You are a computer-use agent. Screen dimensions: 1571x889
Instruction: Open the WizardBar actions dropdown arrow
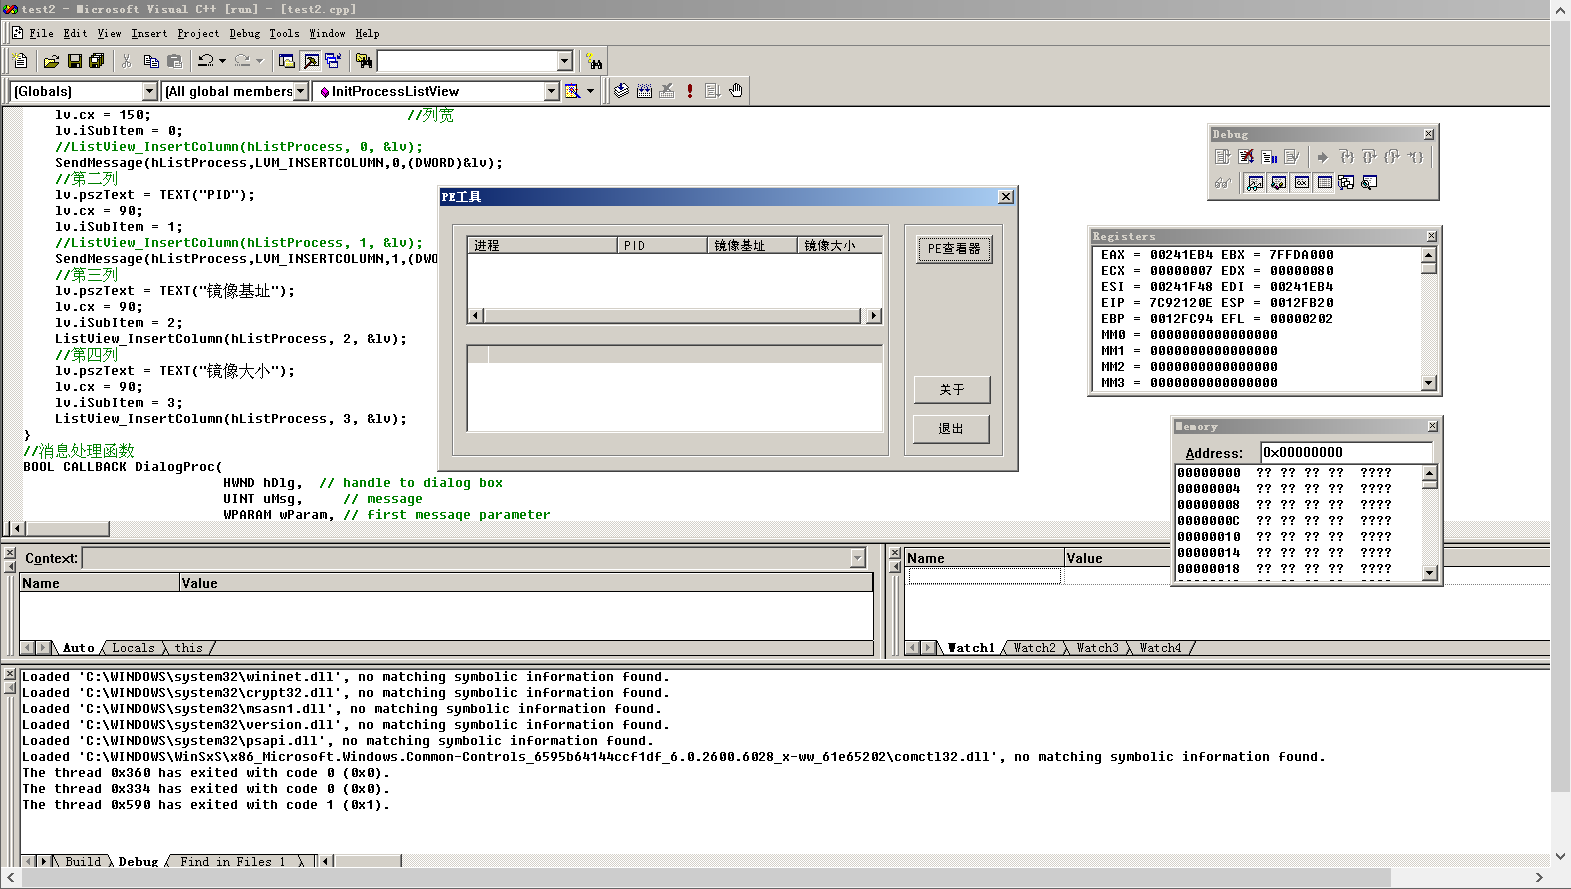pyautogui.click(x=590, y=91)
